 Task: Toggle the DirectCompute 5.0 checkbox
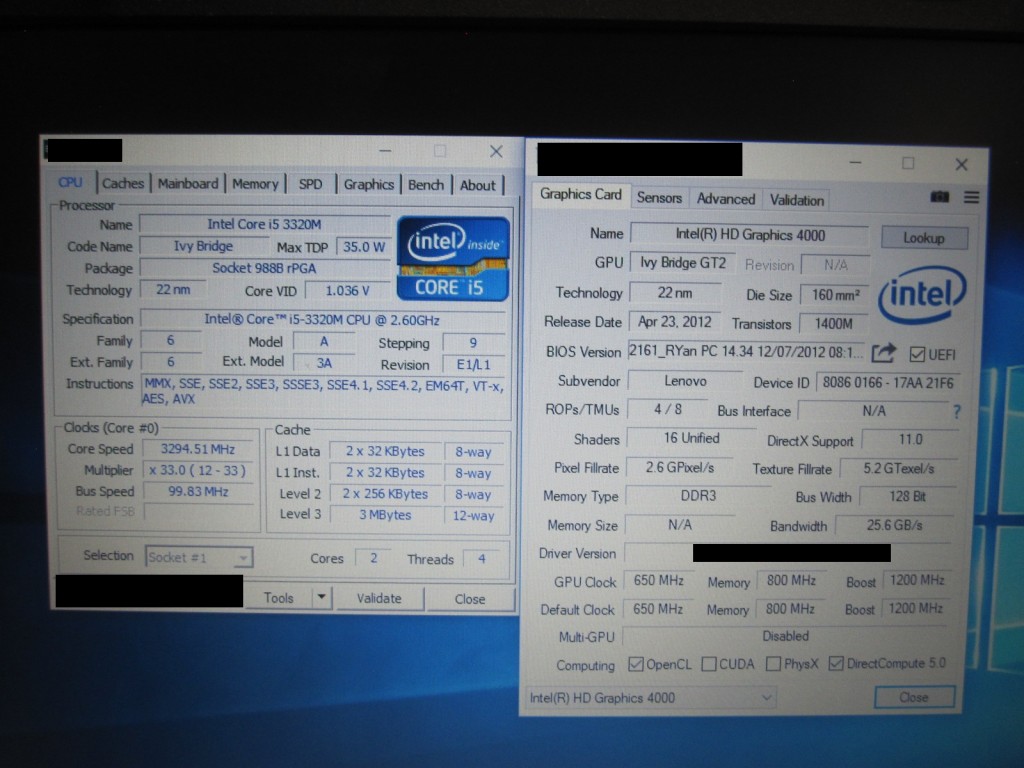835,664
